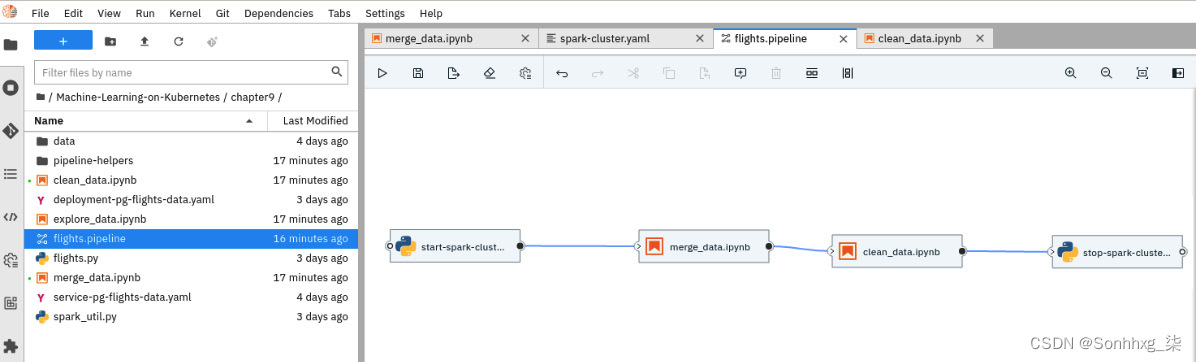The height and width of the screenshot is (362, 1196).
Task: Open the Kernel menu
Action: click(185, 14)
